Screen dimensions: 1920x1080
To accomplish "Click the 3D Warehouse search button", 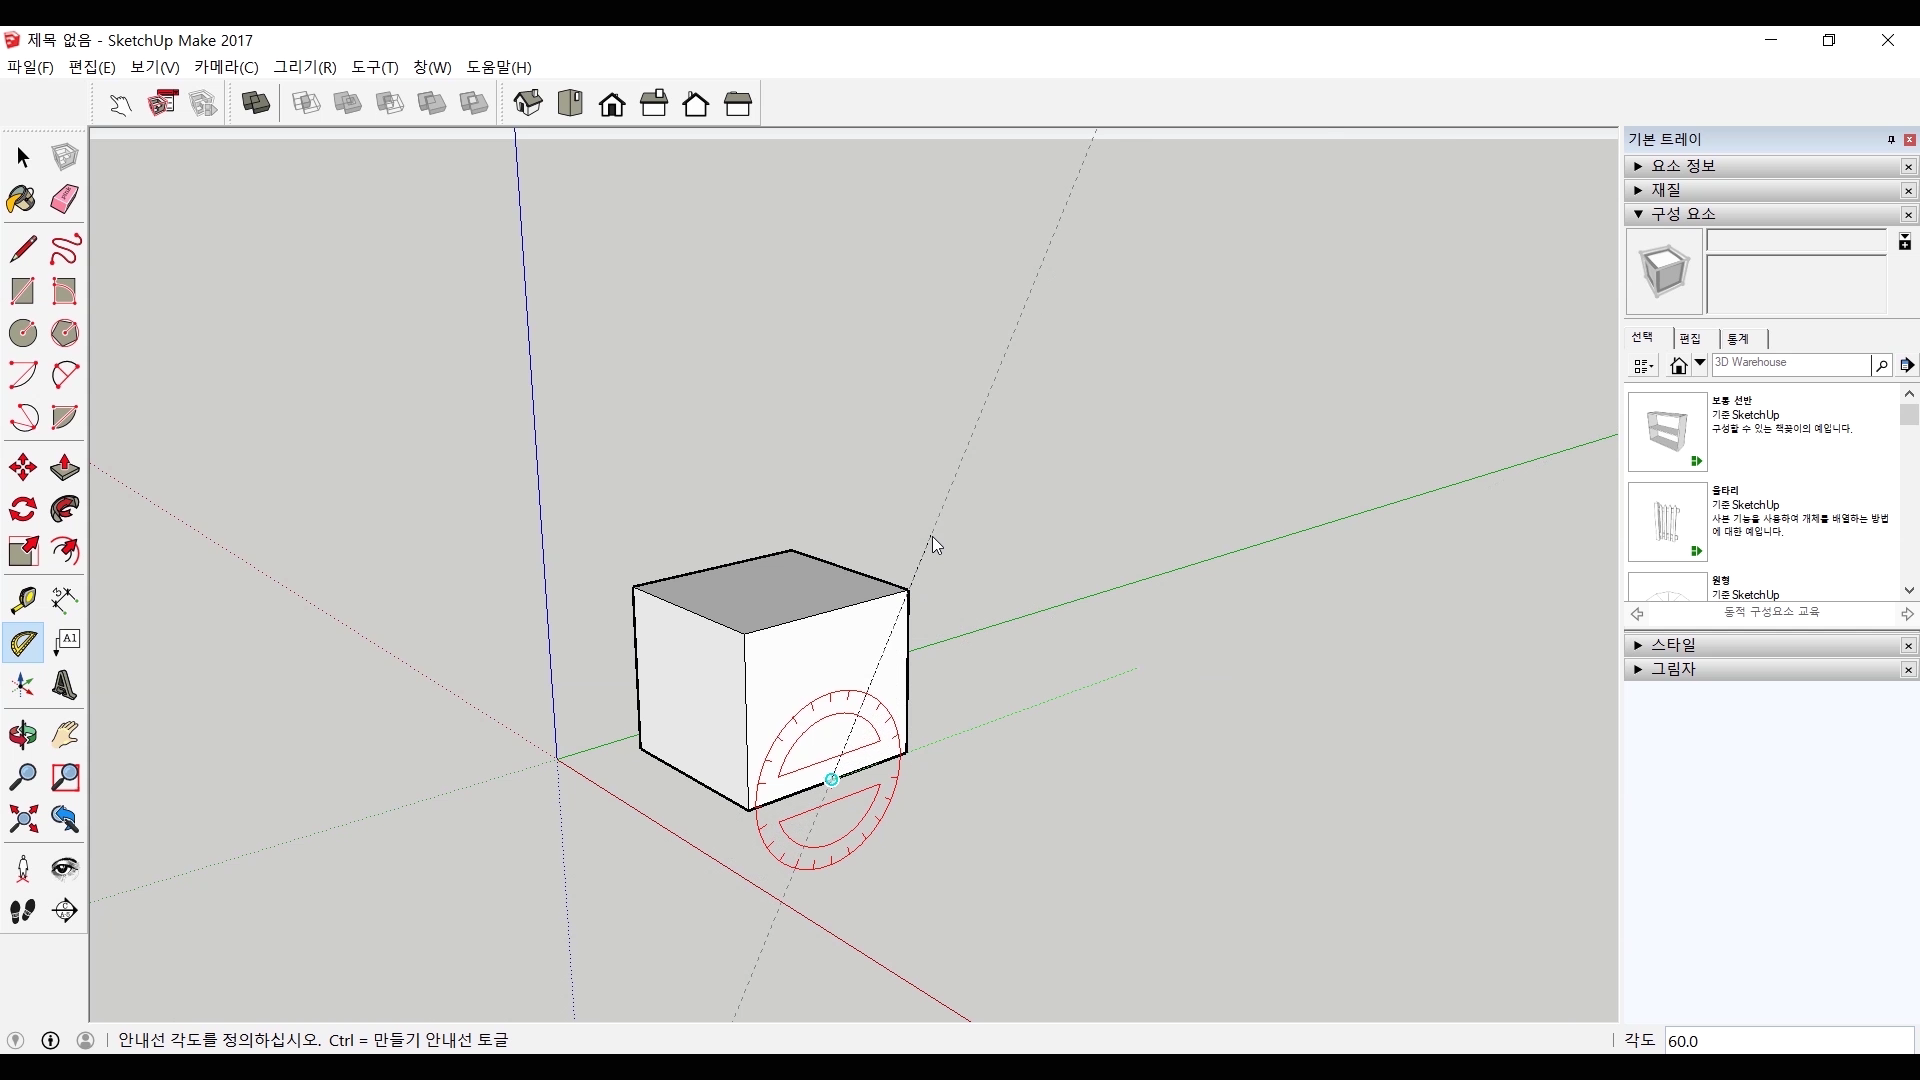I will point(1881,365).
